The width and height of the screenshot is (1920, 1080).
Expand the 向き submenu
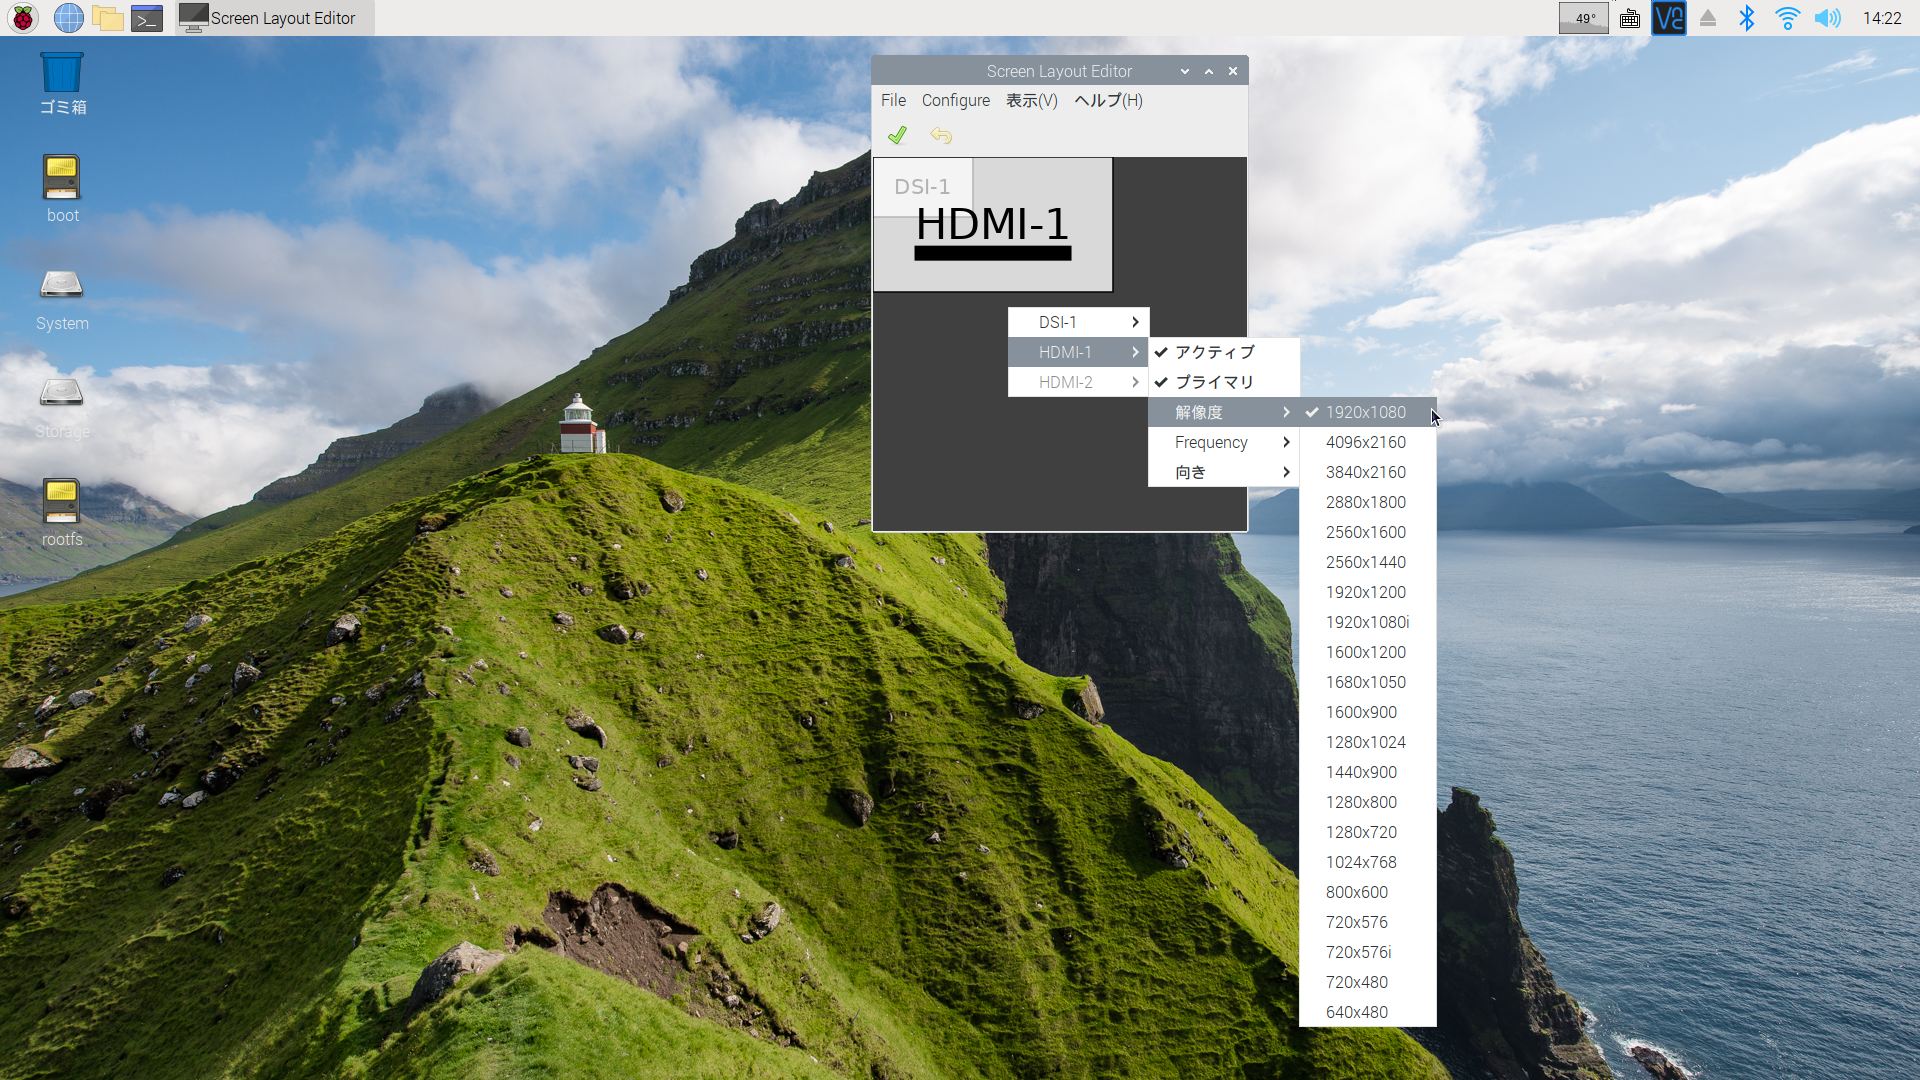pos(1190,472)
